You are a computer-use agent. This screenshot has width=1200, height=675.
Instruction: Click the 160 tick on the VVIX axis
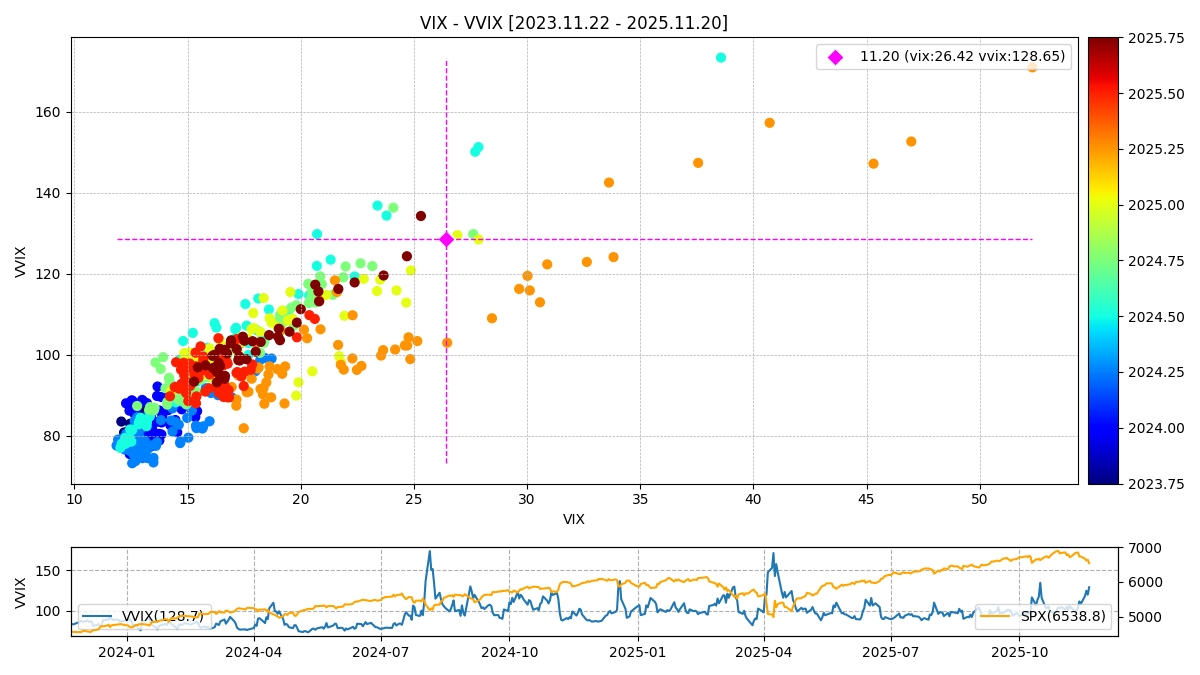[x=50, y=113]
